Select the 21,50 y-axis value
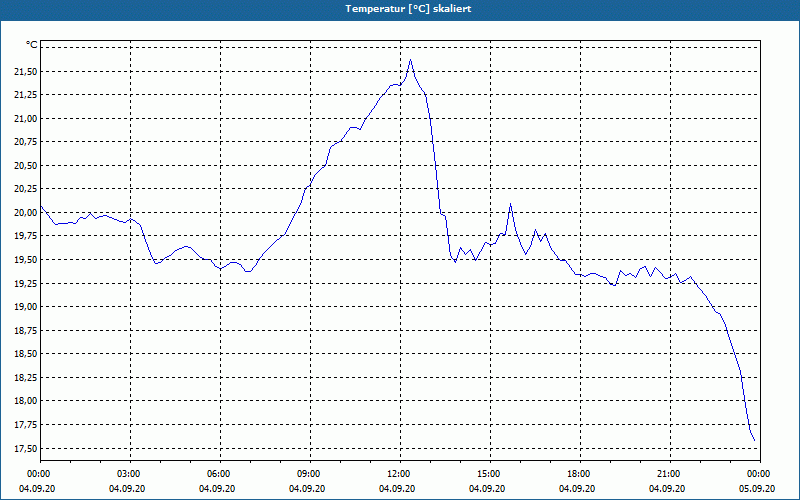This screenshot has width=800, height=500. point(26,71)
